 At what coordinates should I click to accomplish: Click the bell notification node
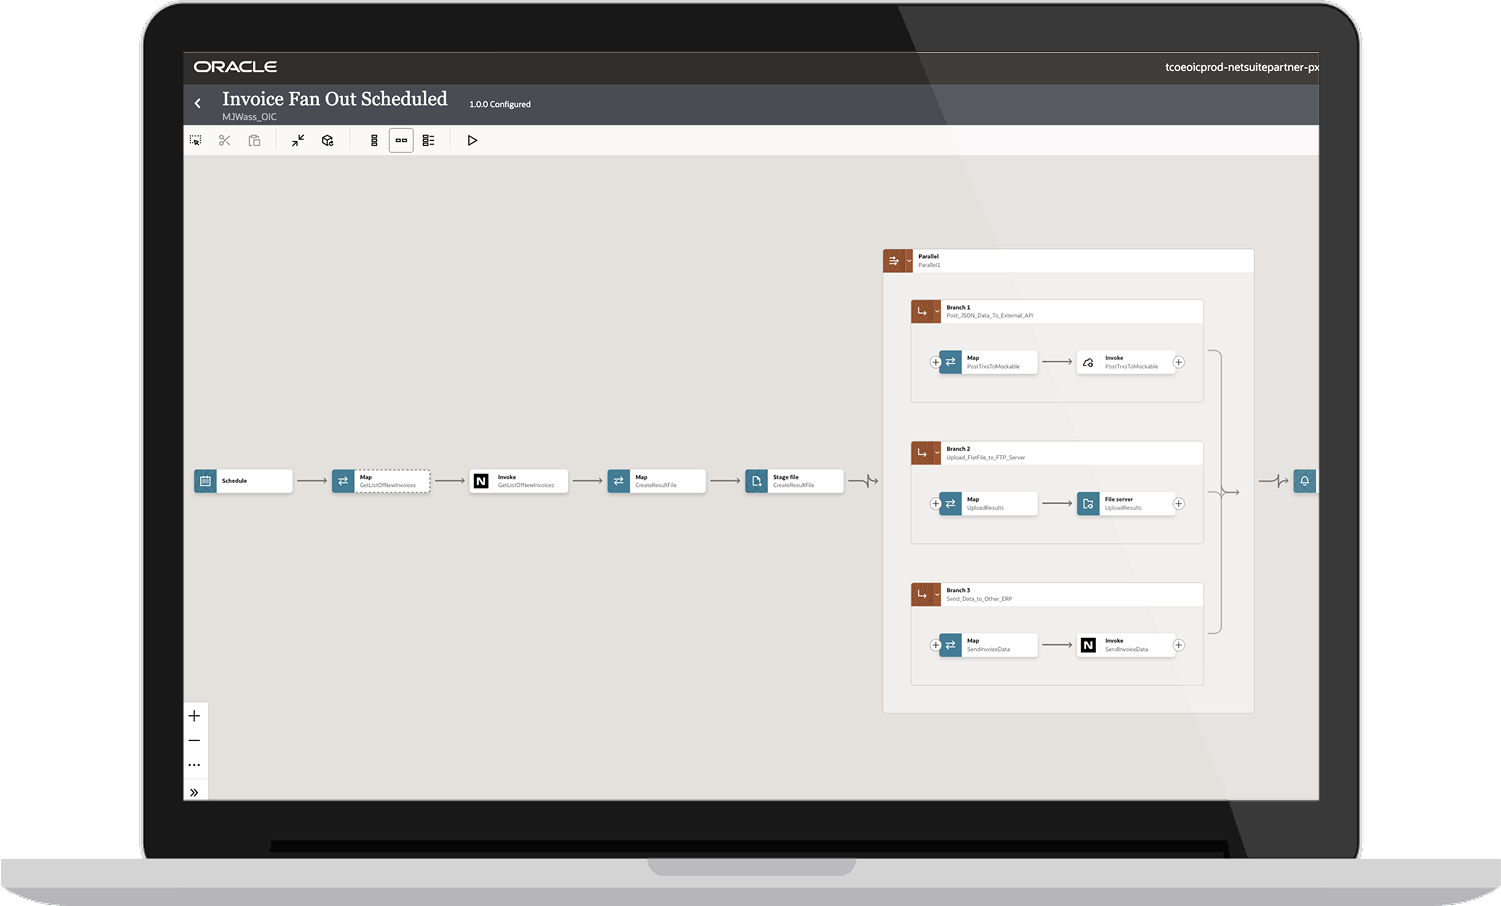pos(1304,481)
